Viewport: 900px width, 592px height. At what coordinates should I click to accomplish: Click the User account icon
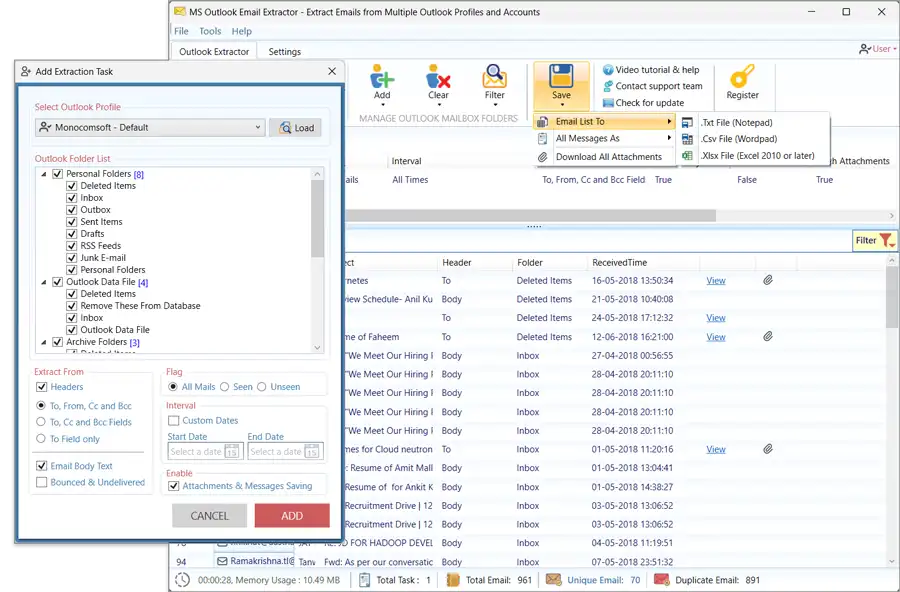[864, 49]
